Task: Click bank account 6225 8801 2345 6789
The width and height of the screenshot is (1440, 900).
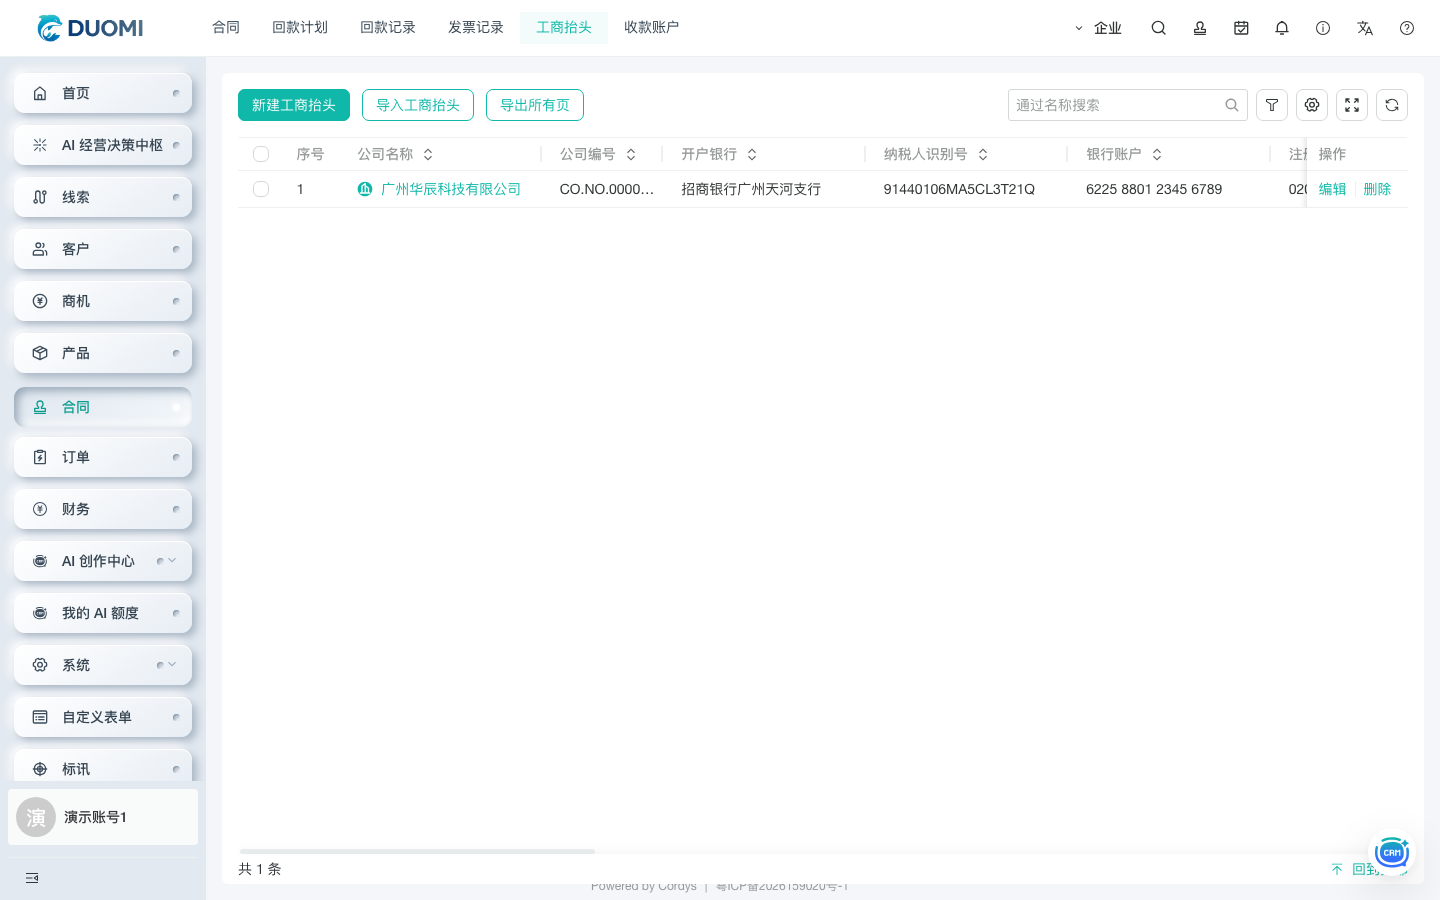Action: point(1154,189)
